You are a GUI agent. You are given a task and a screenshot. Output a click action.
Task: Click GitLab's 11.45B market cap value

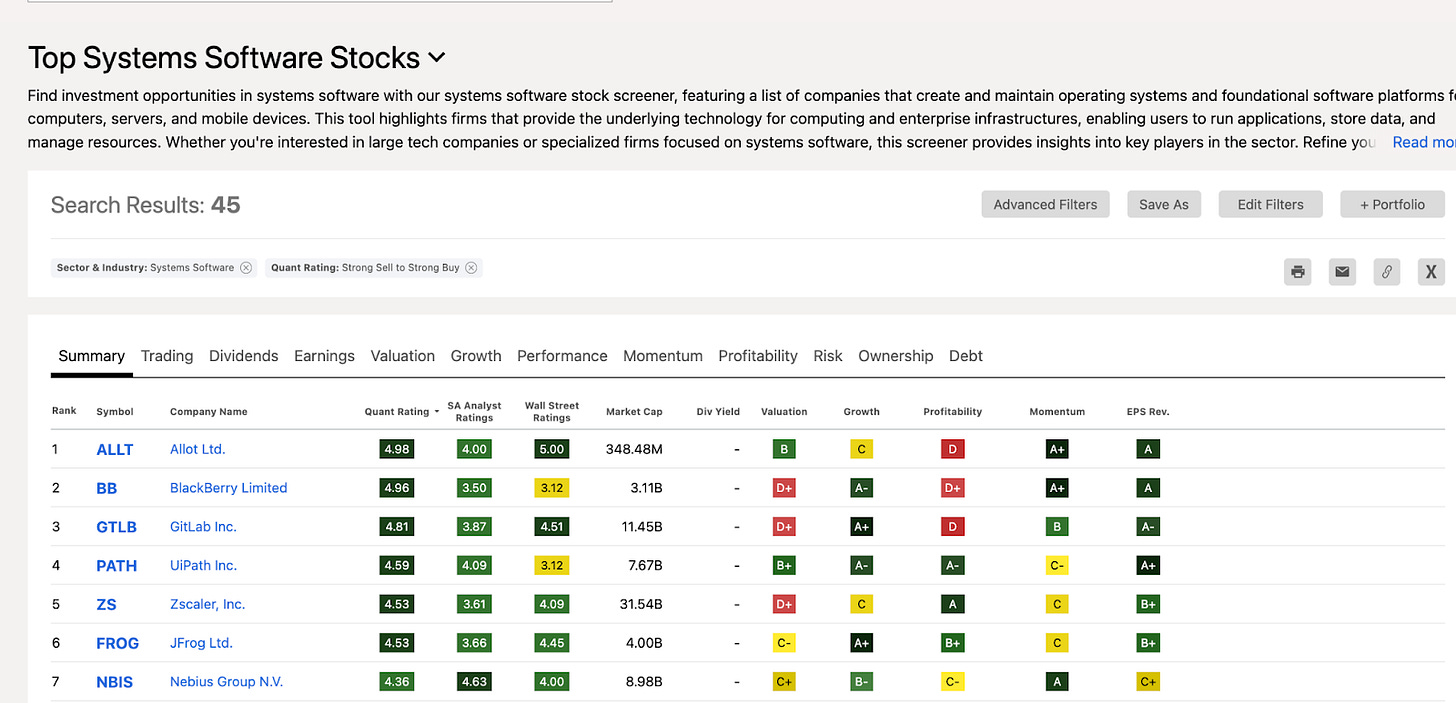coord(641,527)
